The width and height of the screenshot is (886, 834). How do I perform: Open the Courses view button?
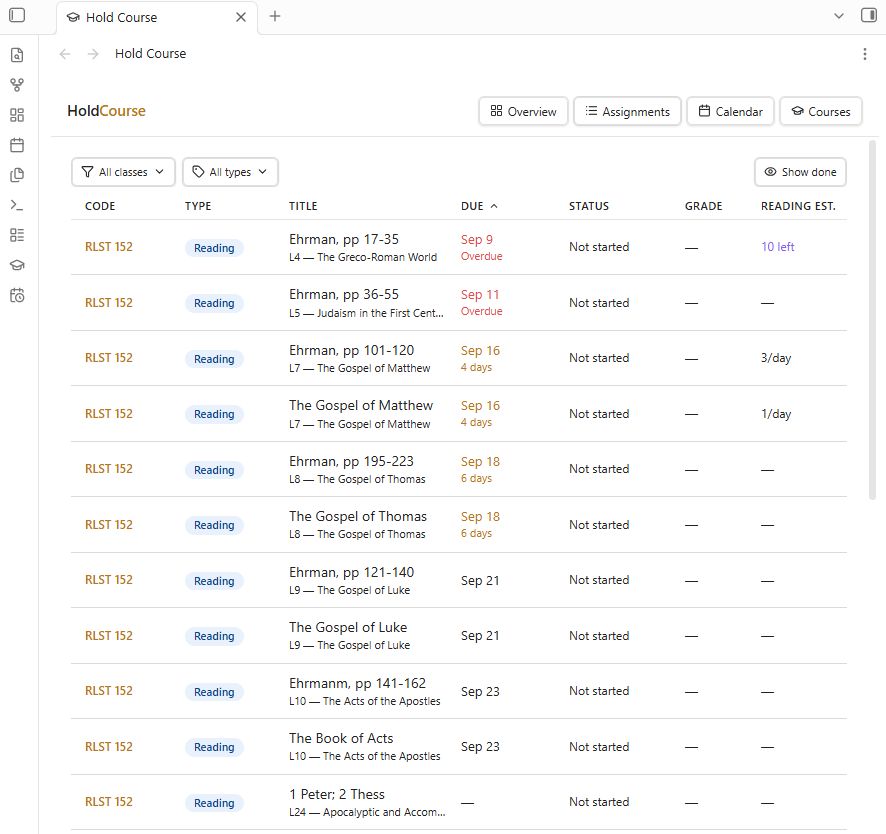coord(820,111)
